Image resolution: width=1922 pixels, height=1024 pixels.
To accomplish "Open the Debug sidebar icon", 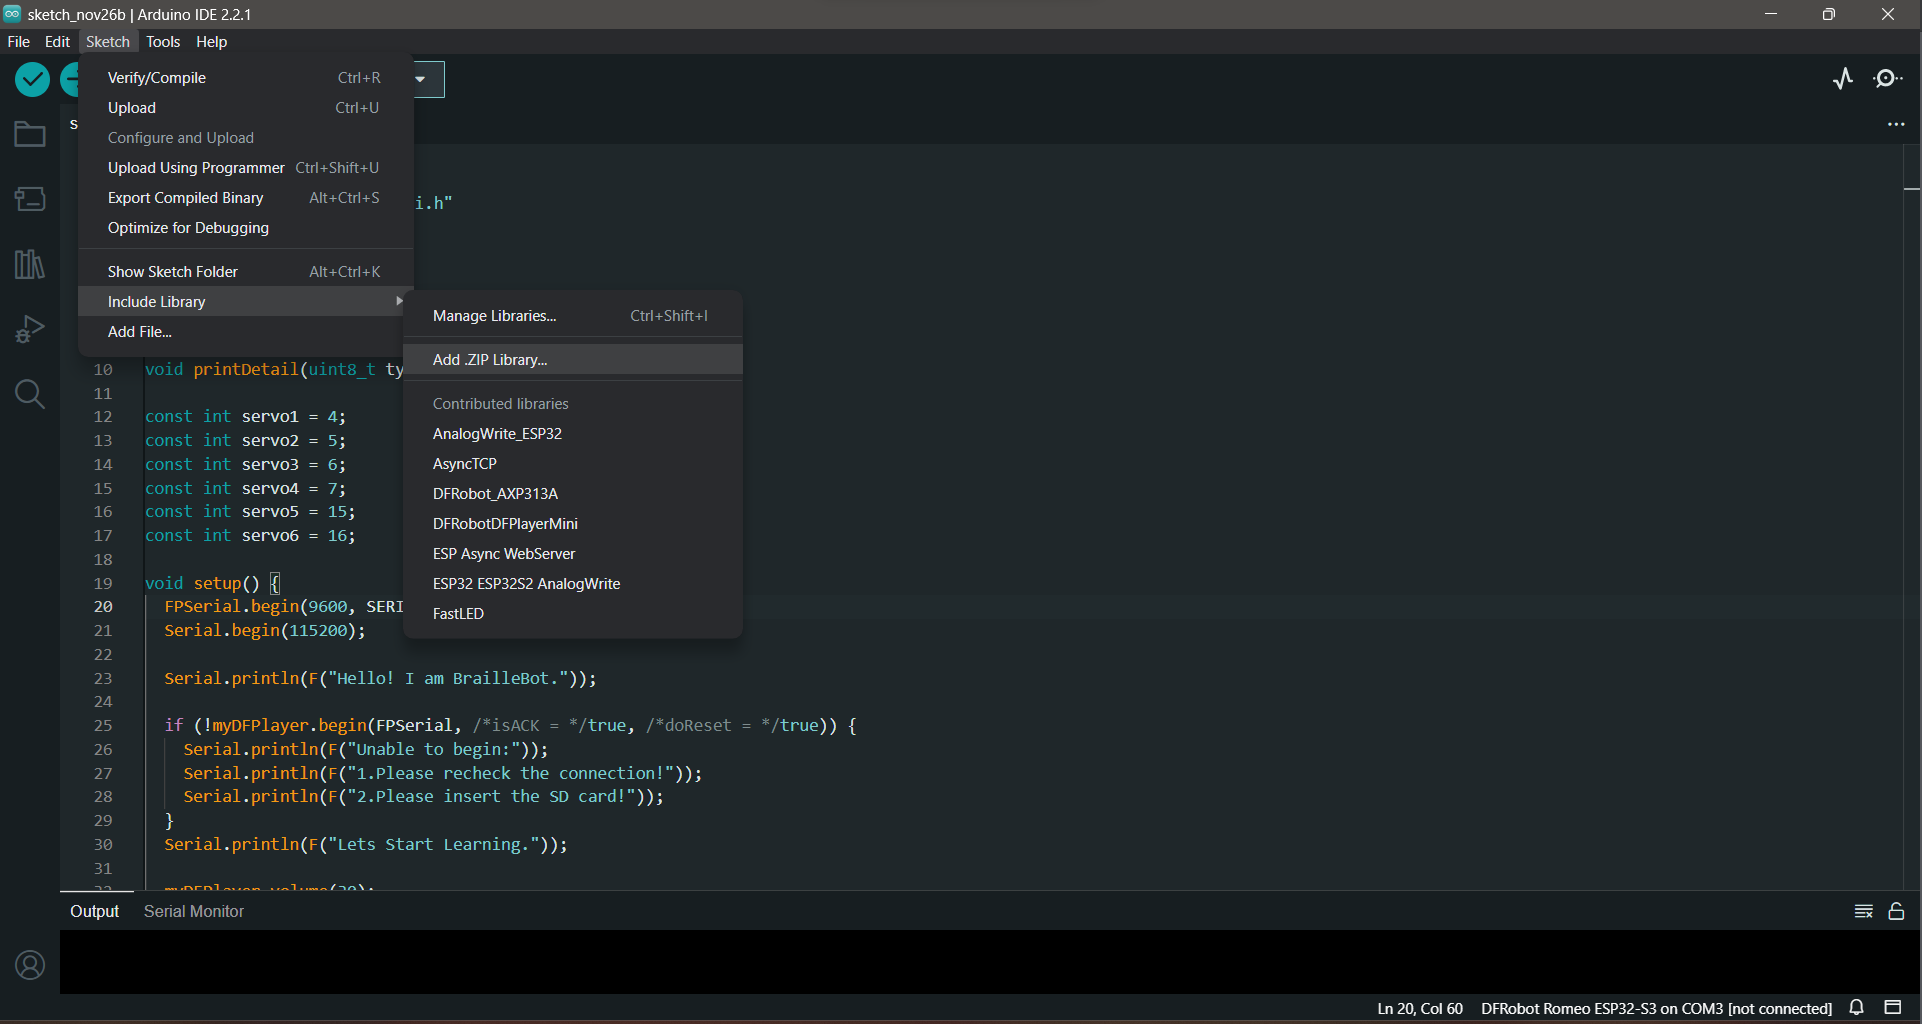I will click(30, 329).
